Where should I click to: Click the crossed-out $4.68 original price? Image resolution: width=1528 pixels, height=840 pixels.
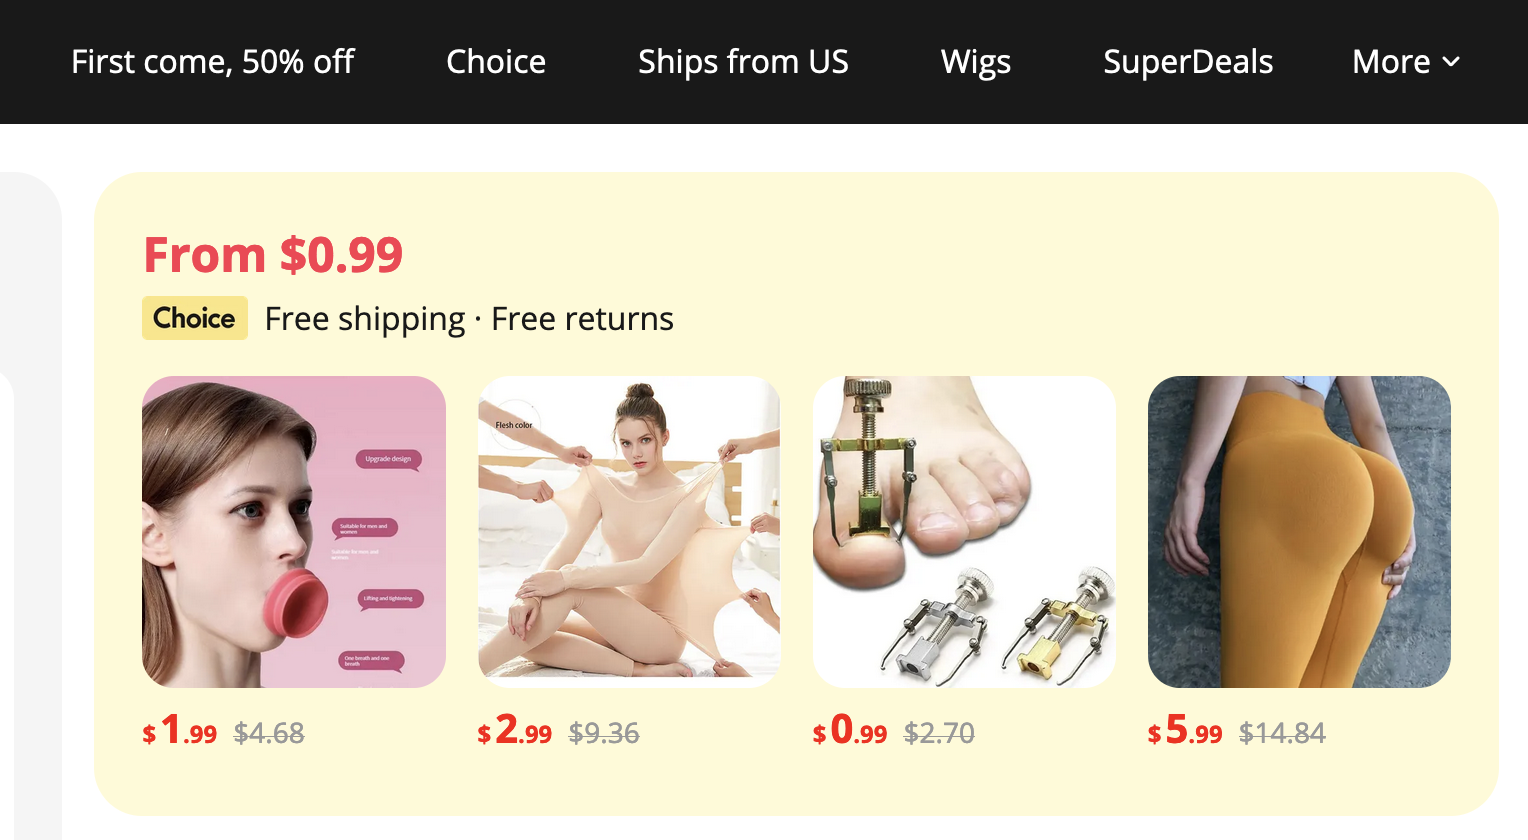pyautogui.click(x=269, y=734)
